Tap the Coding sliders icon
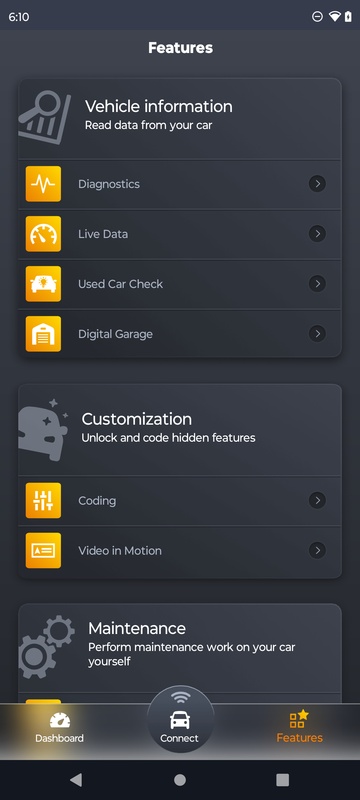Screen dimensions: 360x800 (x=43, y=501)
